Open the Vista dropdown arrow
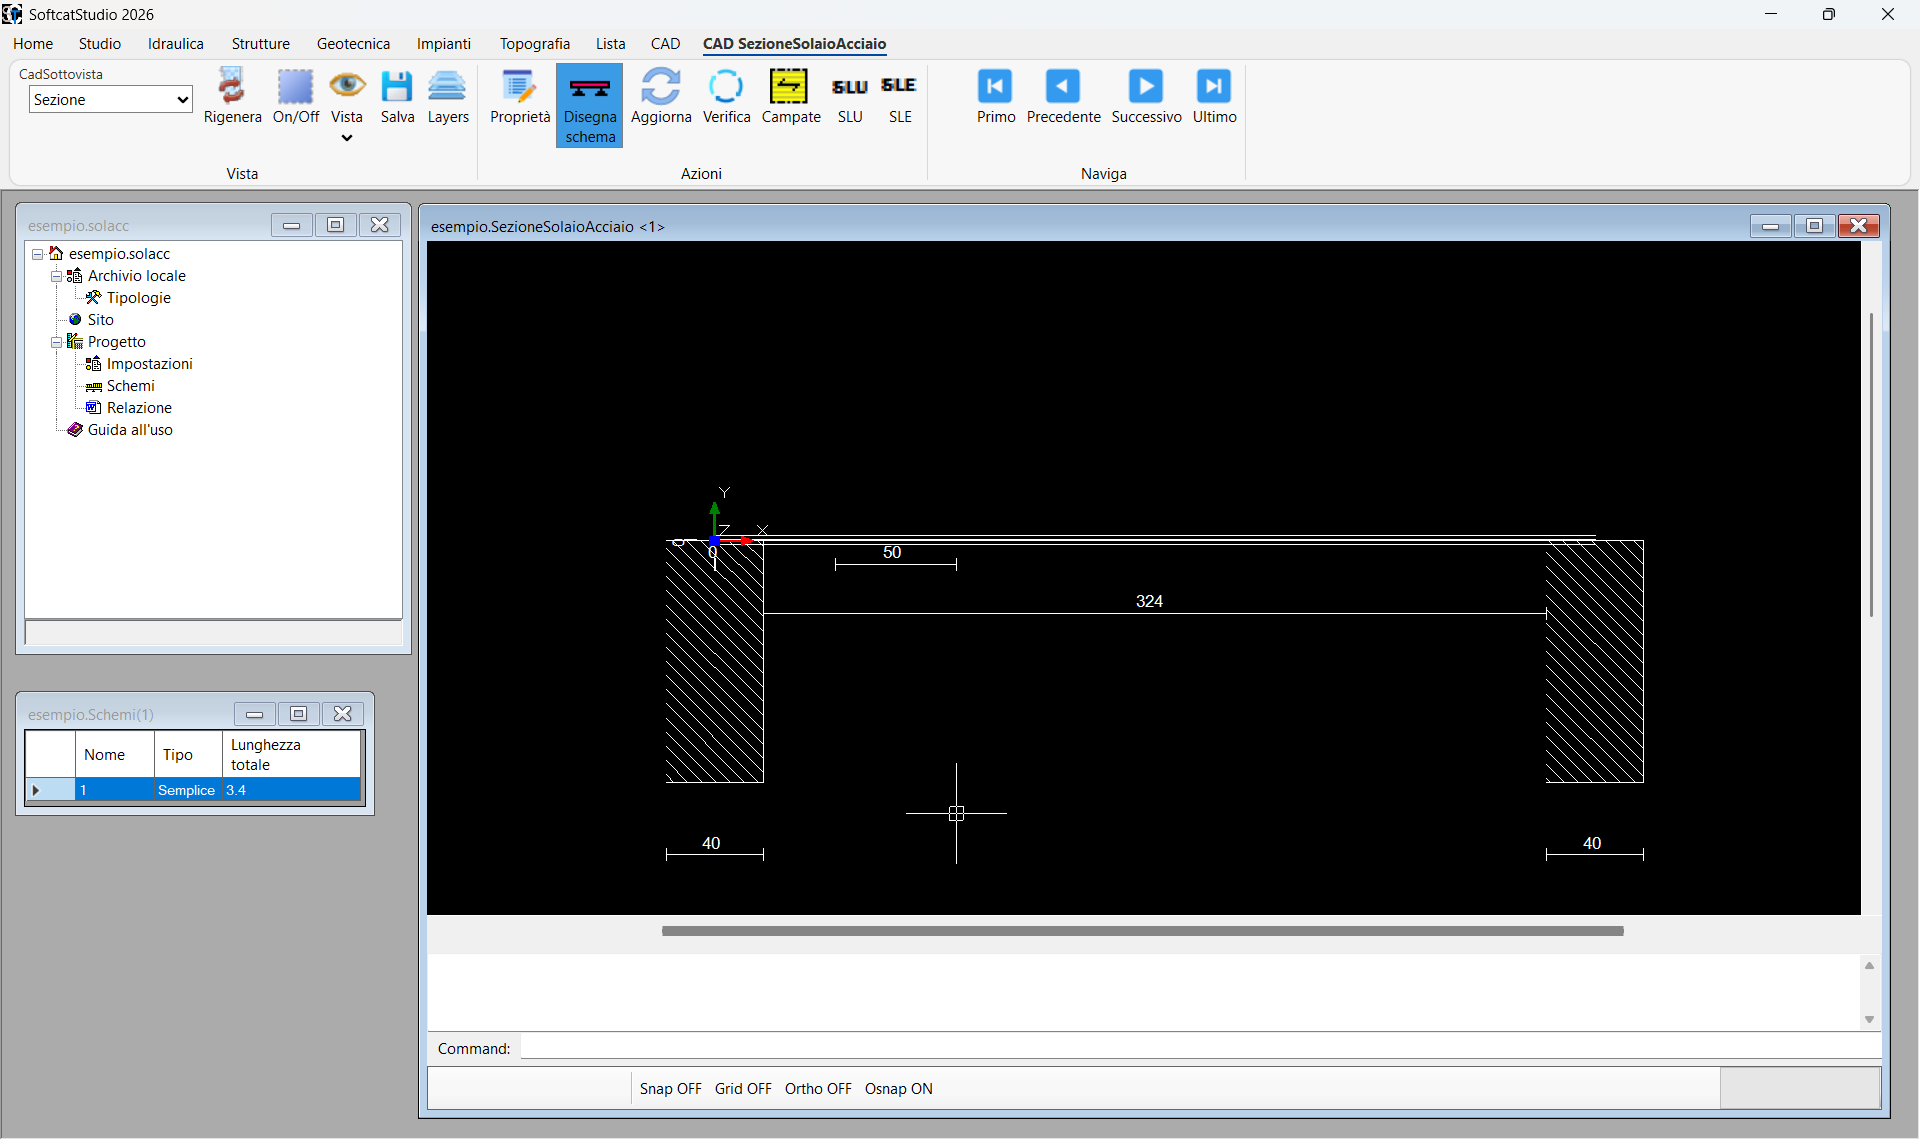The image size is (1920, 1140). [347, 139]
